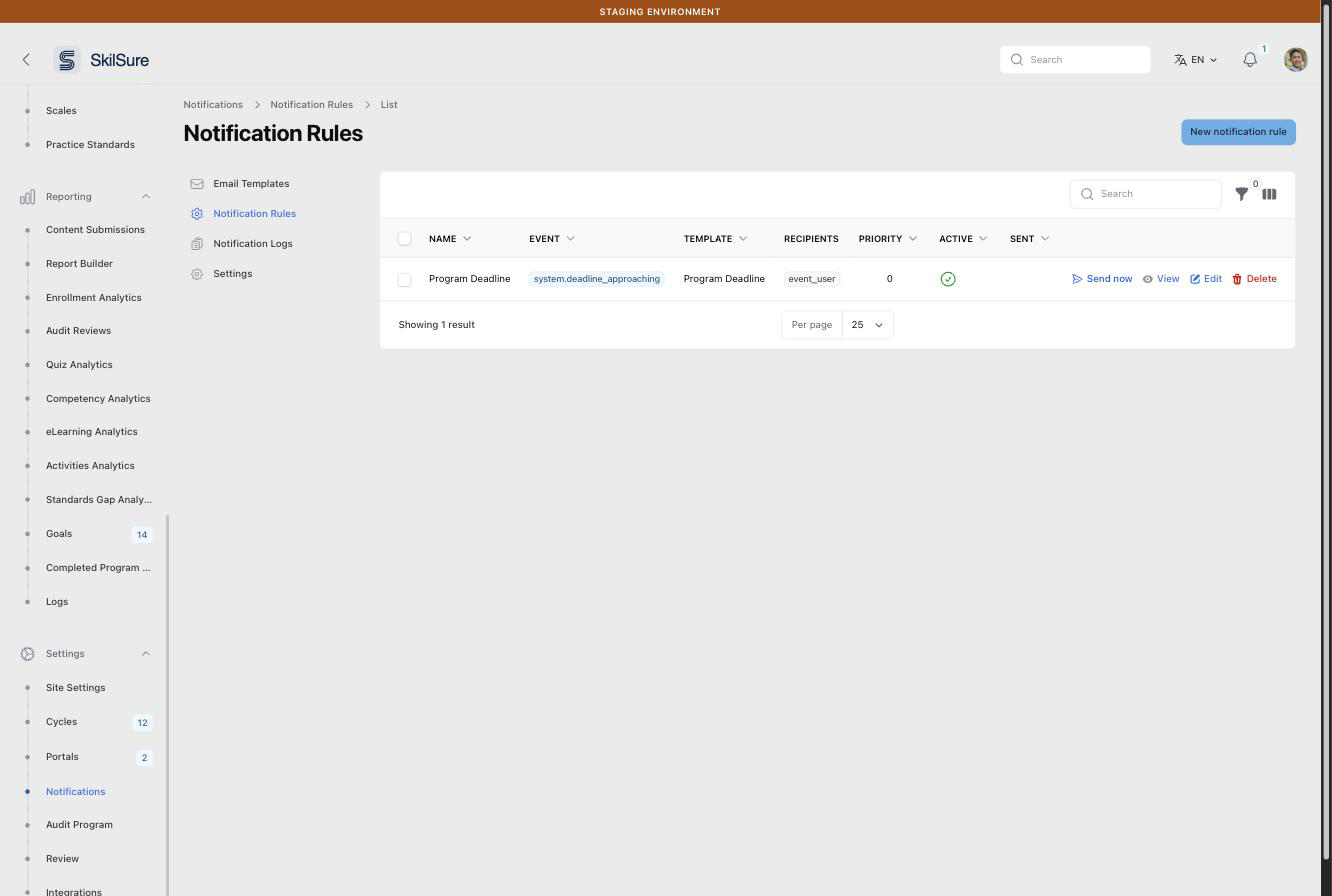
Task: Check the Program Deadline row checkbox
Action: click(x=404, y=280)
